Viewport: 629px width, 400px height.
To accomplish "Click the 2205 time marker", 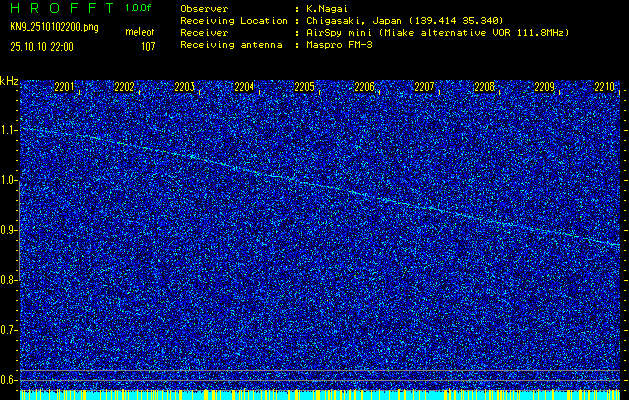I will point(304,87).
